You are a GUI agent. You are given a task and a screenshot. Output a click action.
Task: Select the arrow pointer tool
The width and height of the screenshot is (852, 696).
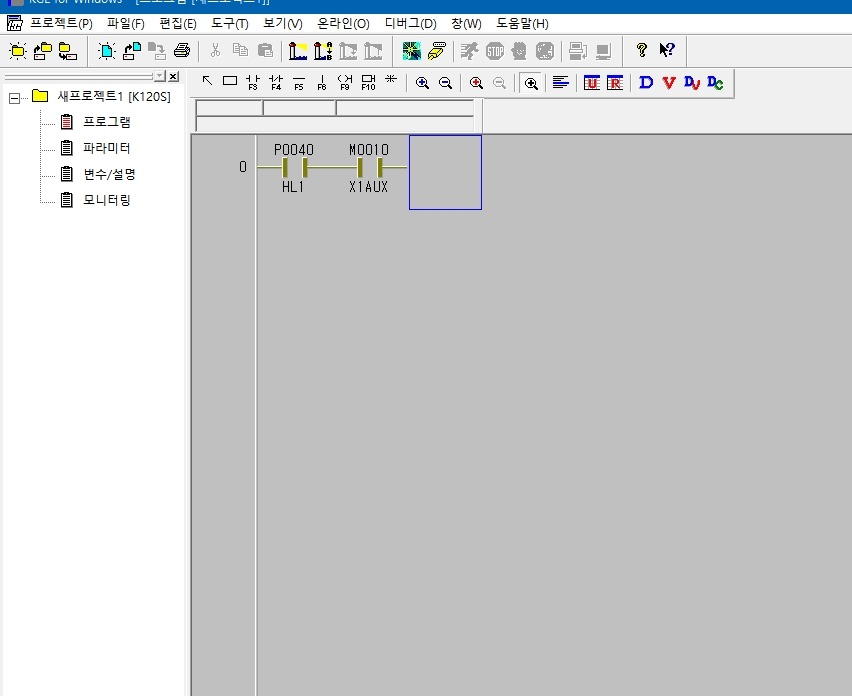point(207,82)
